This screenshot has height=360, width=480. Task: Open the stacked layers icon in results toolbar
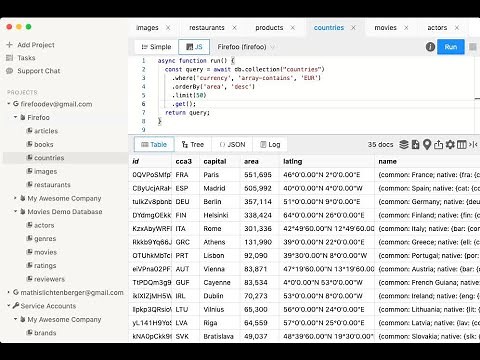[x=404, y=145]
